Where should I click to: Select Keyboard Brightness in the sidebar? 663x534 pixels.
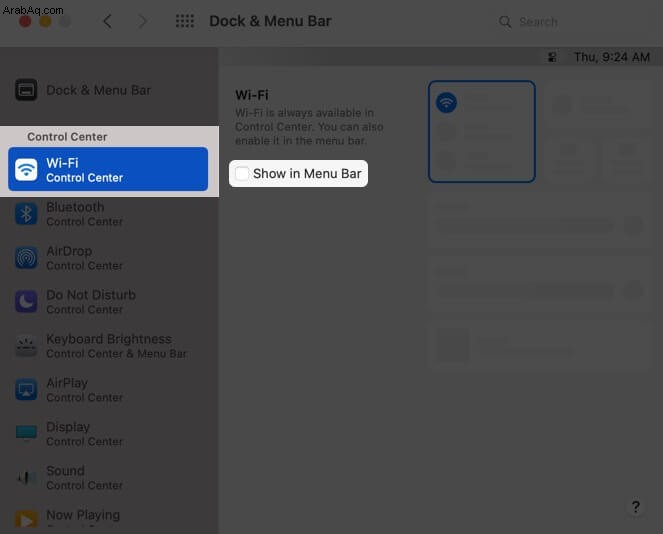pos(108,345)
